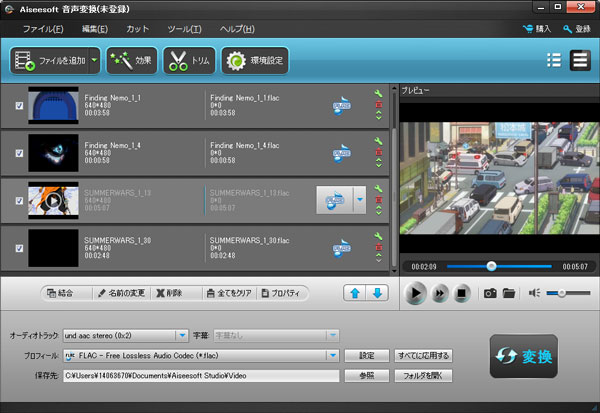Image resolution: width=600 pixels, height=413 pixels.
Task: Expand format dropdown arrow on SUMMERWARS_1_13 row
Action: tap(360, 200)
